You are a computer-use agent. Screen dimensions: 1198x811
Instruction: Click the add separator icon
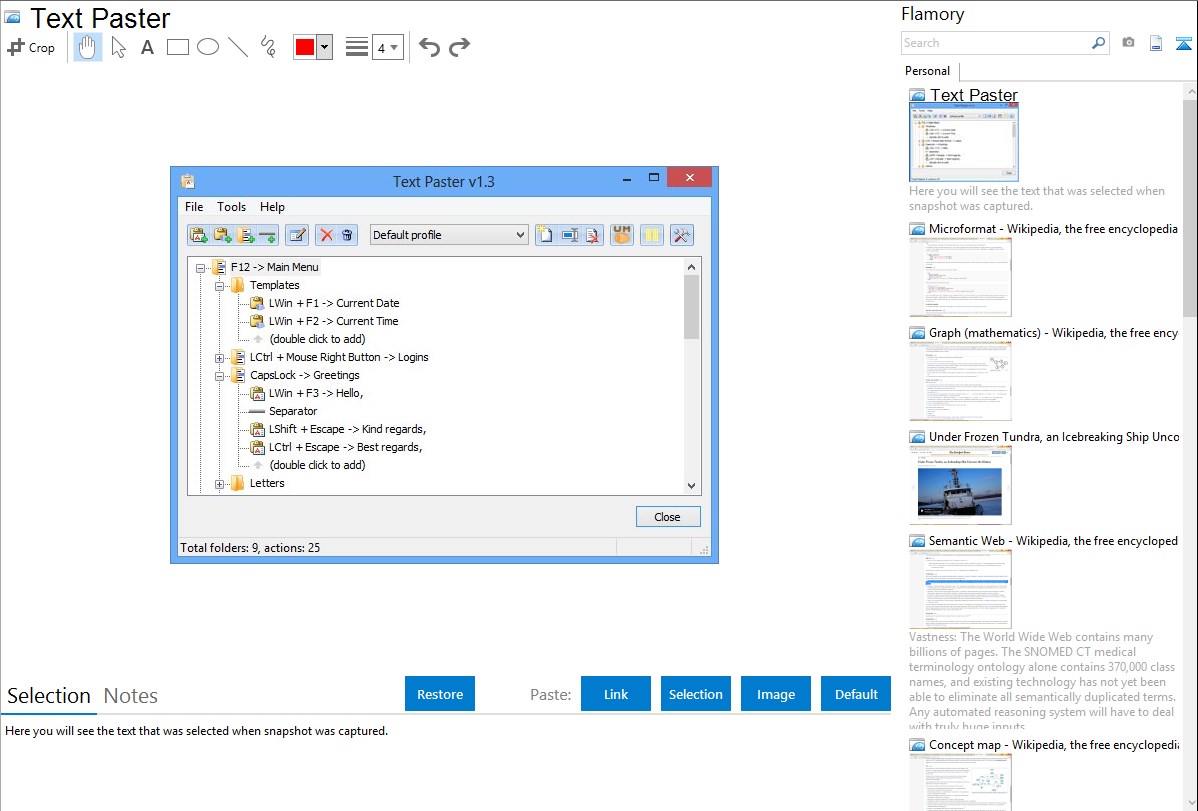[x=267, y=235]
